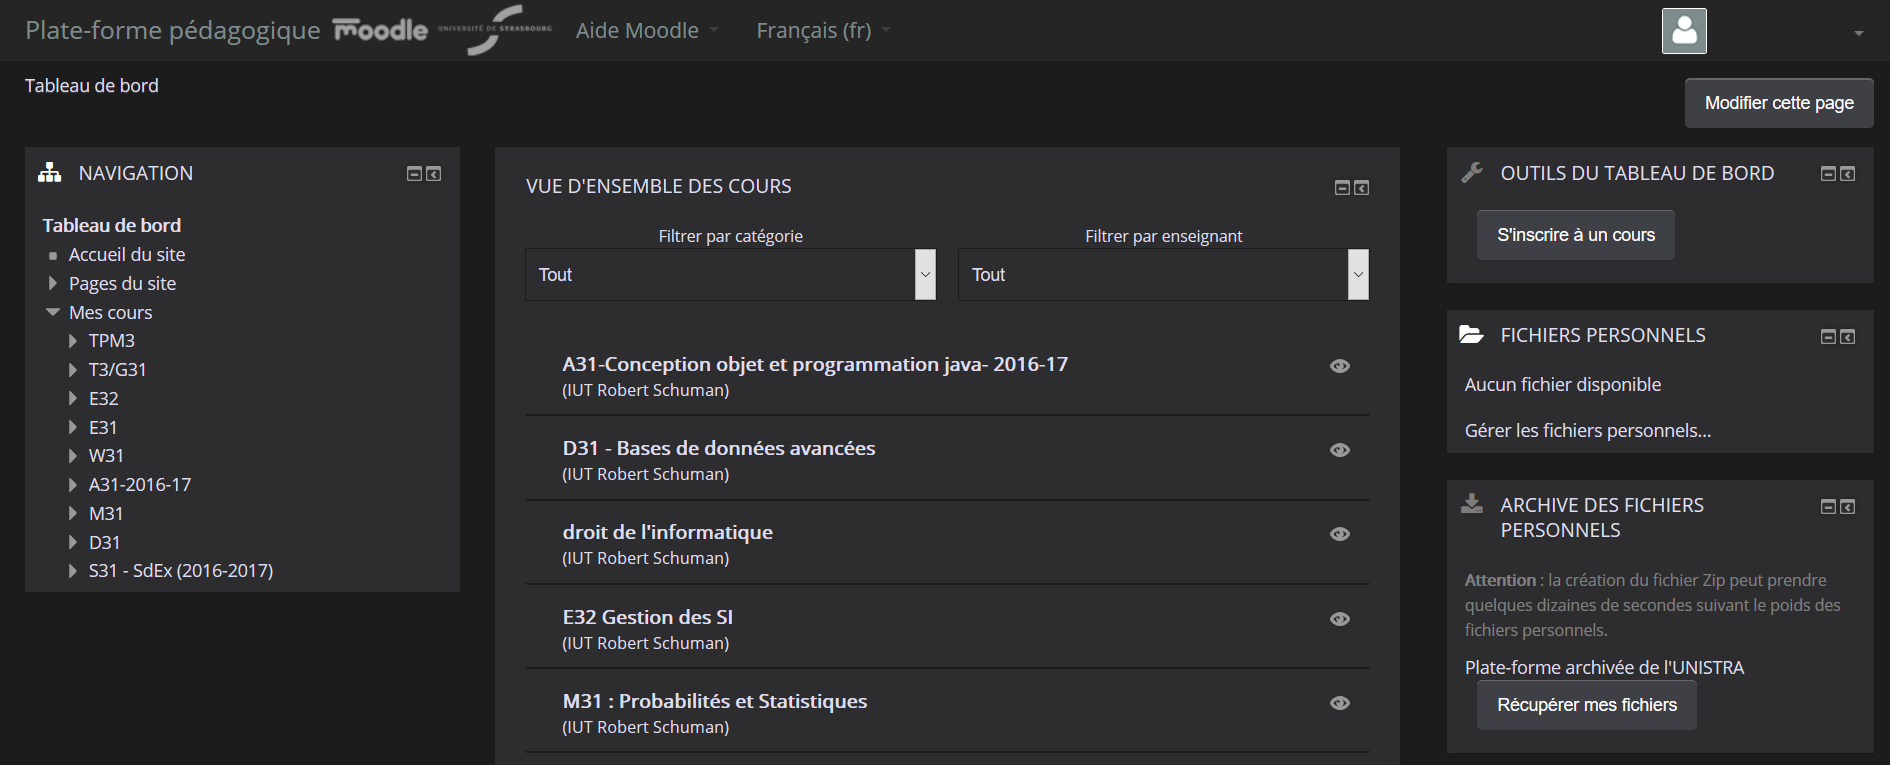This screenshot has width=1890, height=765.
Task: Expand the Pages du site tree node
Action: [53, 284]
